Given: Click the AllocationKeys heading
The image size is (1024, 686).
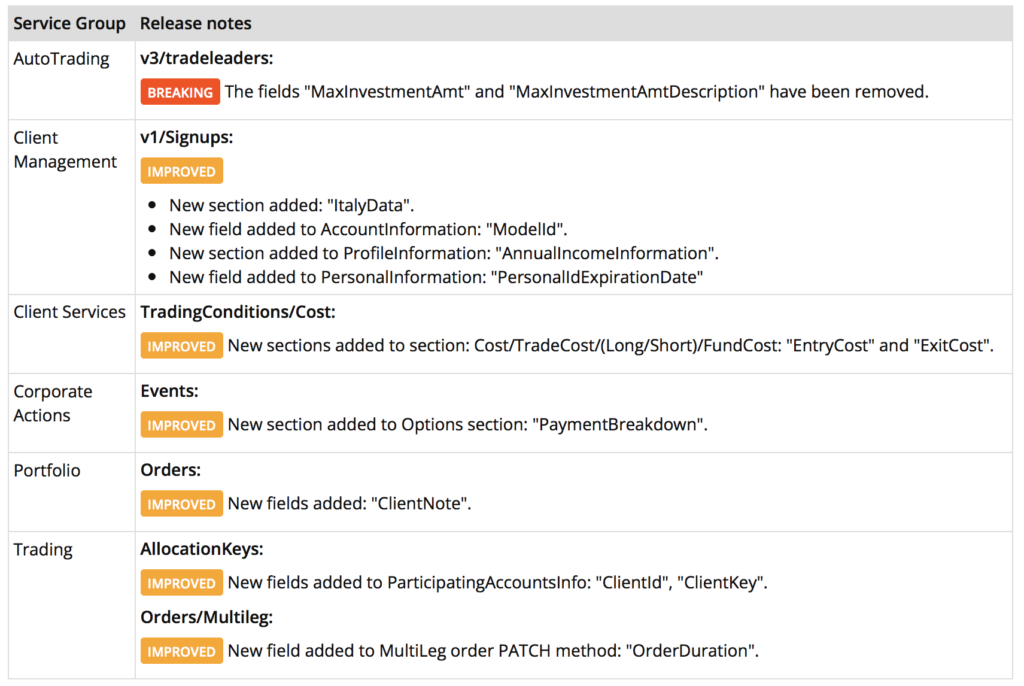Looking at the screenshot, I should click(x=202, y=549).
